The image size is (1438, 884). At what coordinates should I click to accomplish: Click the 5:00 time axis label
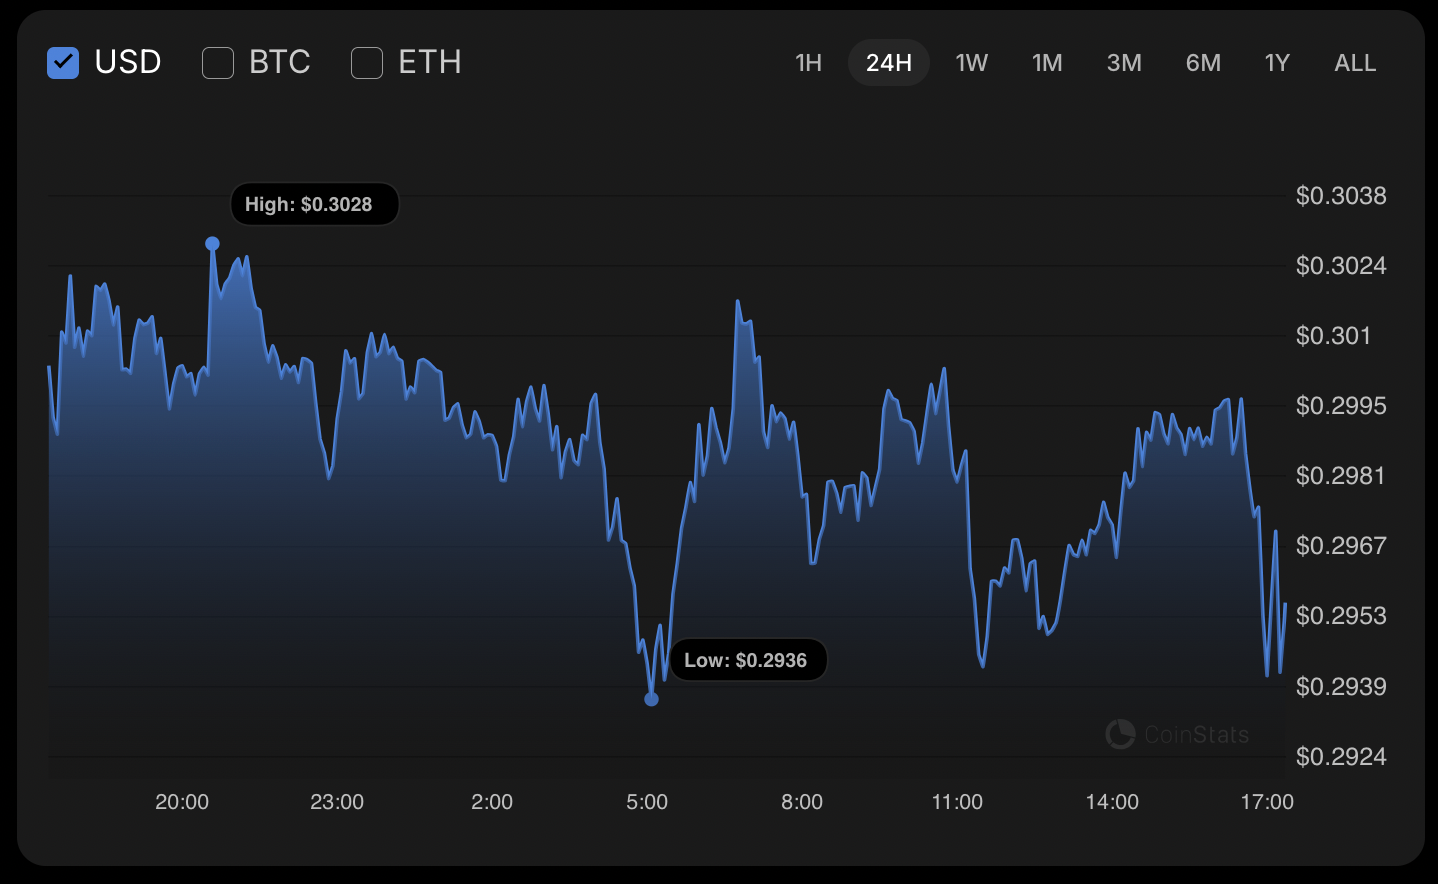point(647,802)
